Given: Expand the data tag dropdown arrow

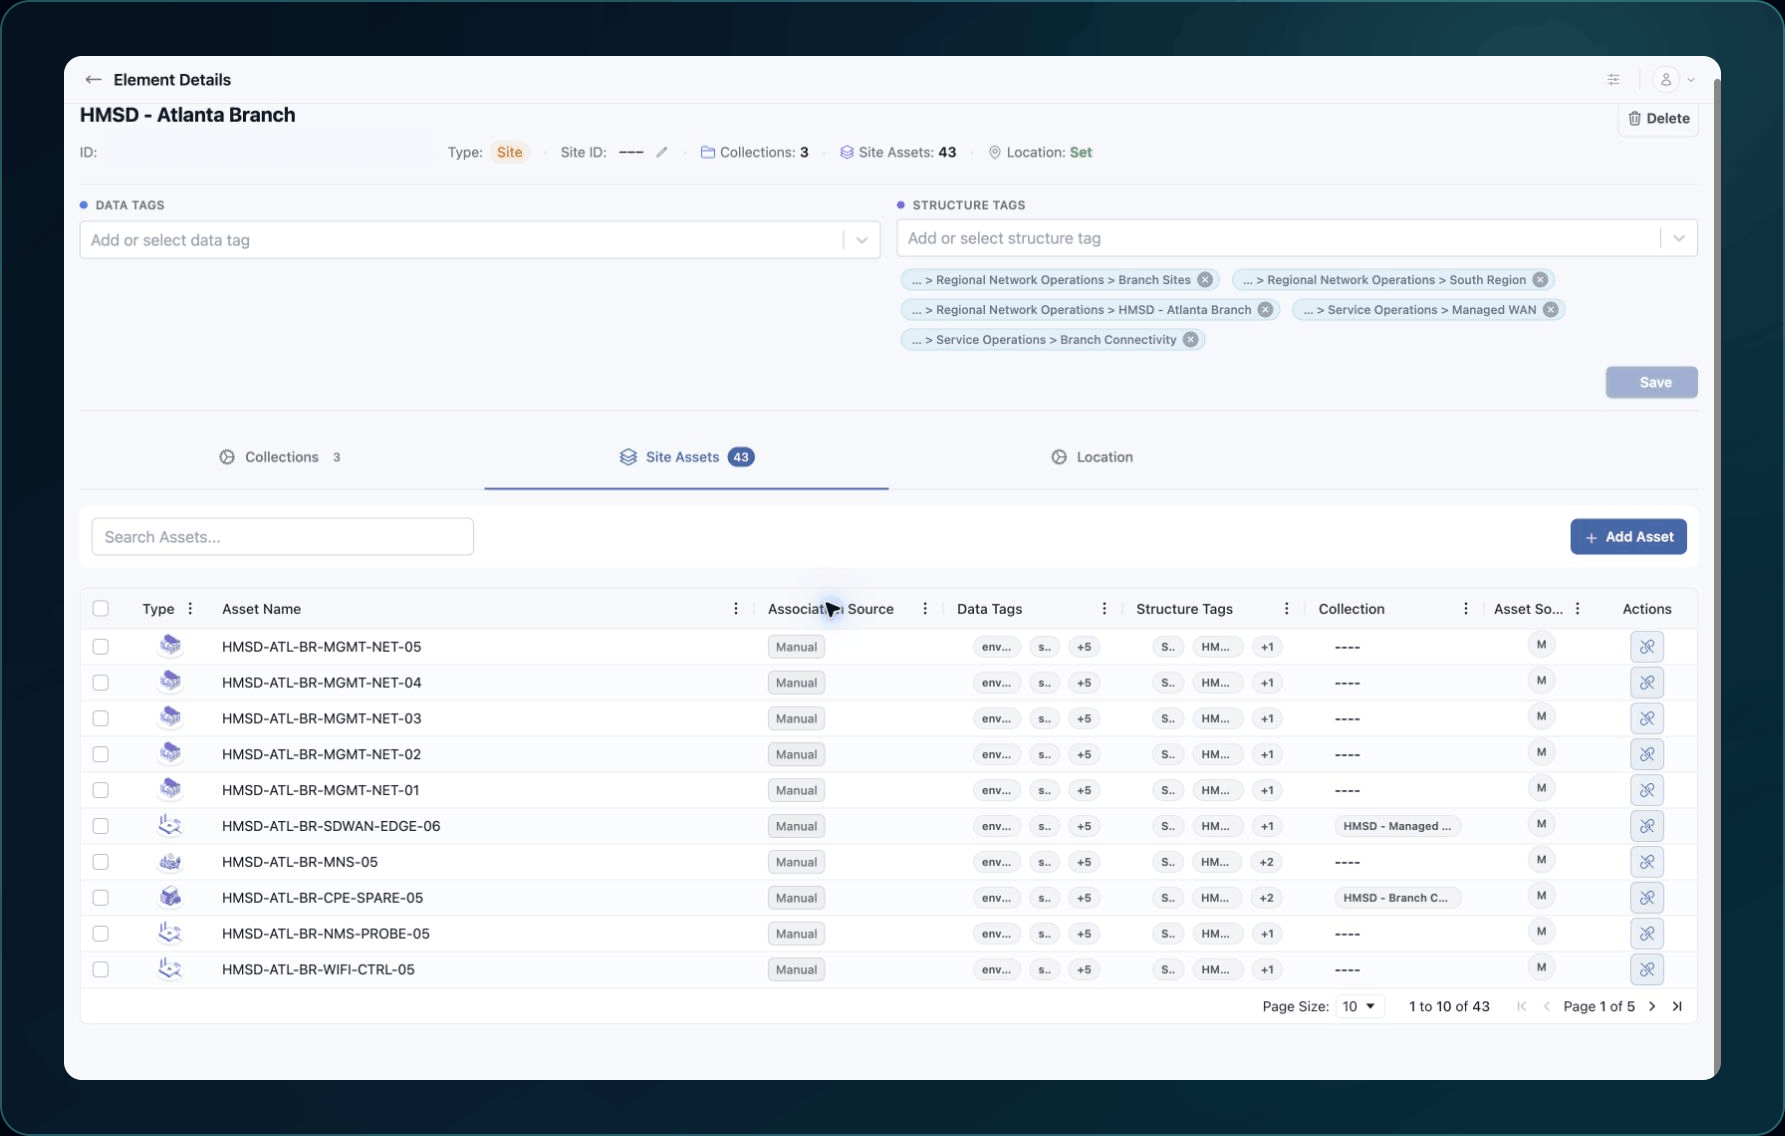Looking at the screenshot, I should (861, 240).
